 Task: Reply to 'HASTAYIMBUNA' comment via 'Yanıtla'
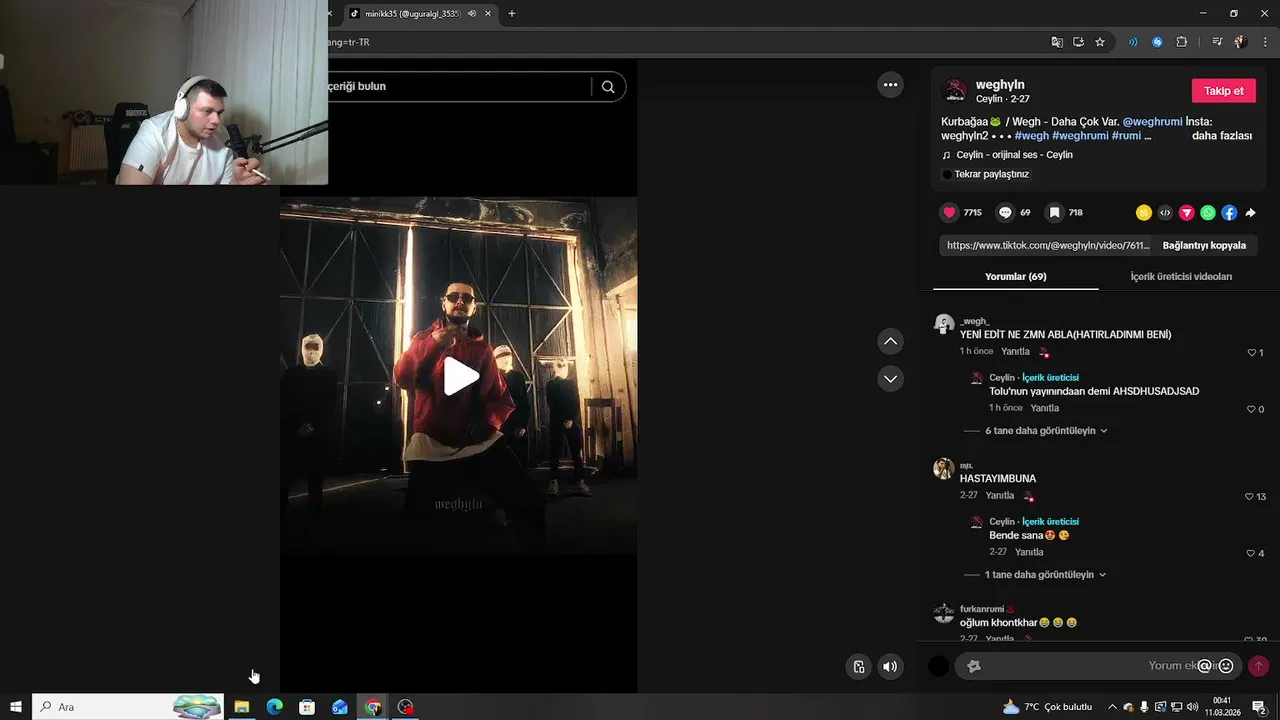[x=999, y=496]
